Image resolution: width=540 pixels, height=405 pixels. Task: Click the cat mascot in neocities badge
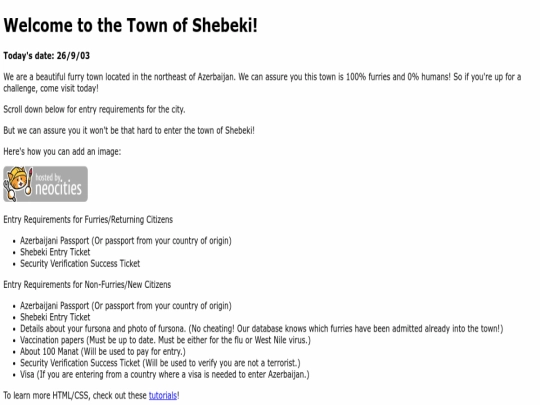pyautogui.click(x=18, y=183)
